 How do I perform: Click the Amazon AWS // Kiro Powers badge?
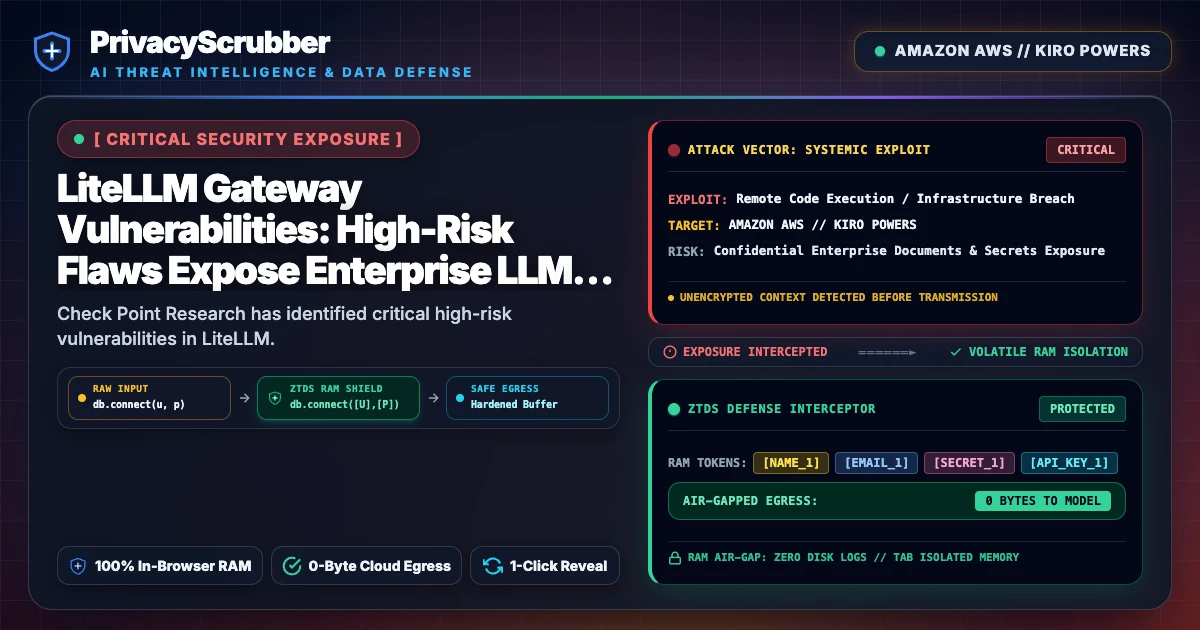[x=1013, y=51]
